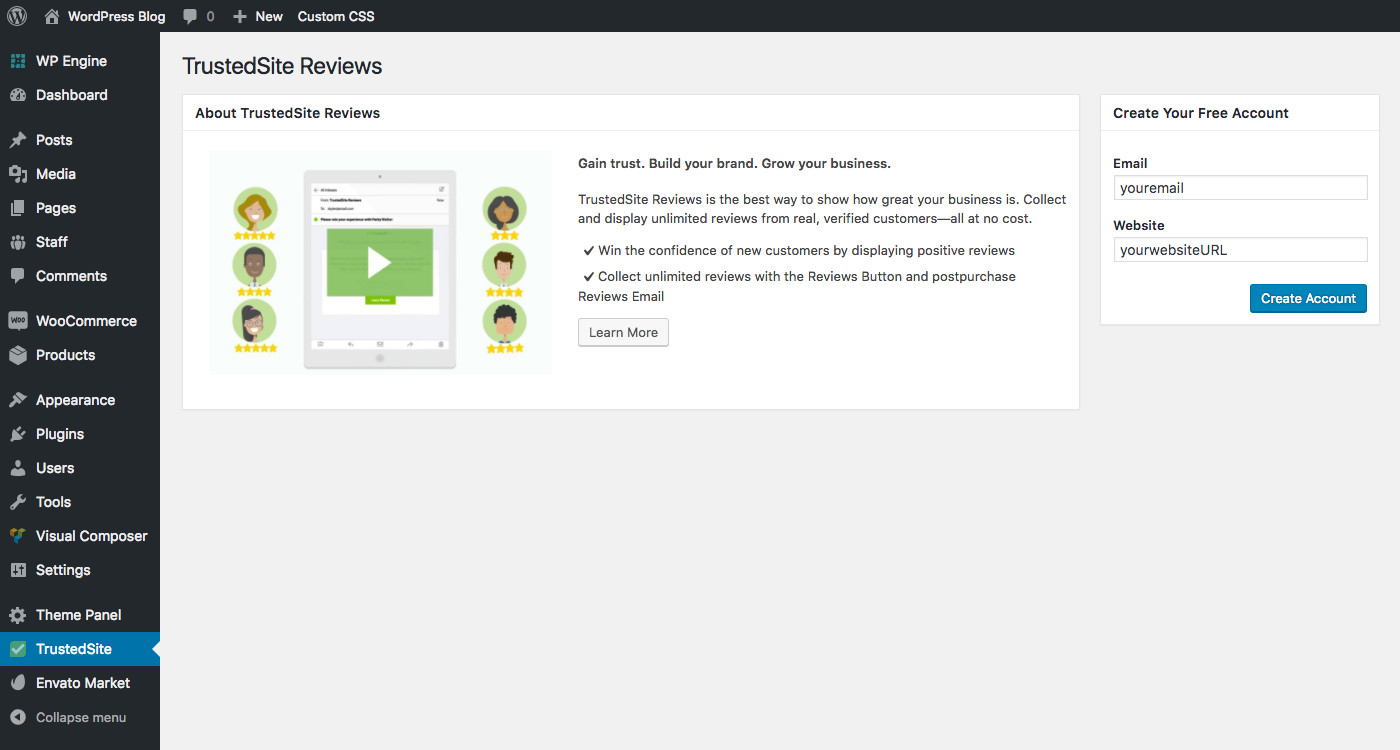The image size is (1400, 750).
Task: Click the comment count 0 in admin bar
Action: pos(210,17)
